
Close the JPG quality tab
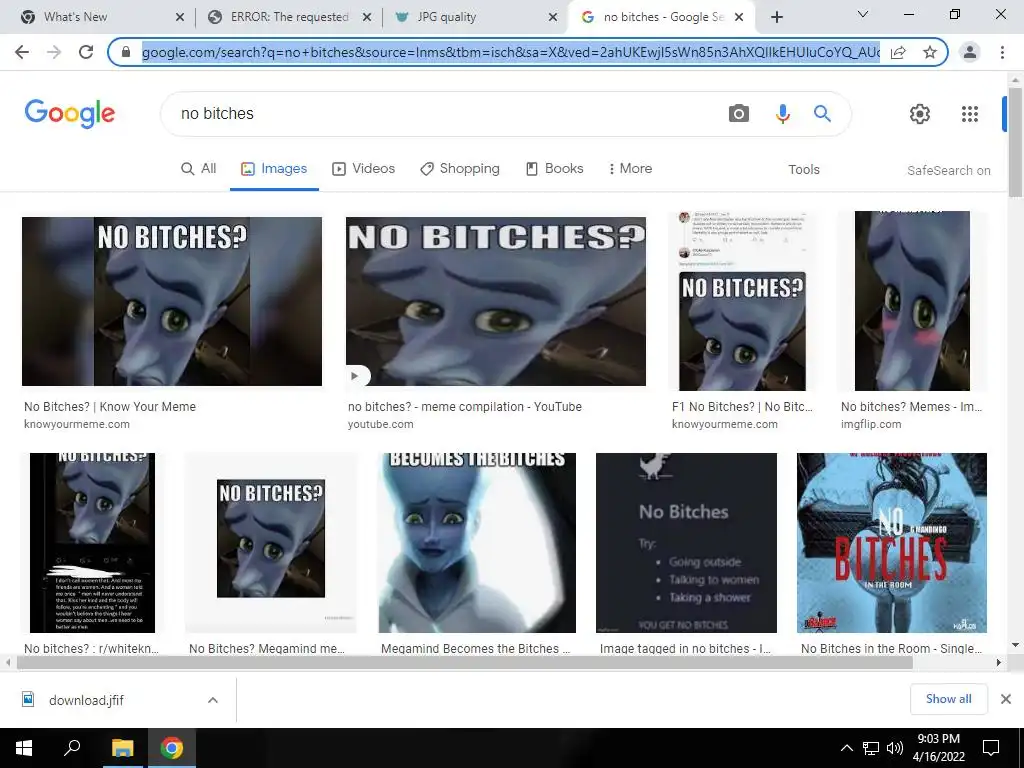tap(552, 18)
